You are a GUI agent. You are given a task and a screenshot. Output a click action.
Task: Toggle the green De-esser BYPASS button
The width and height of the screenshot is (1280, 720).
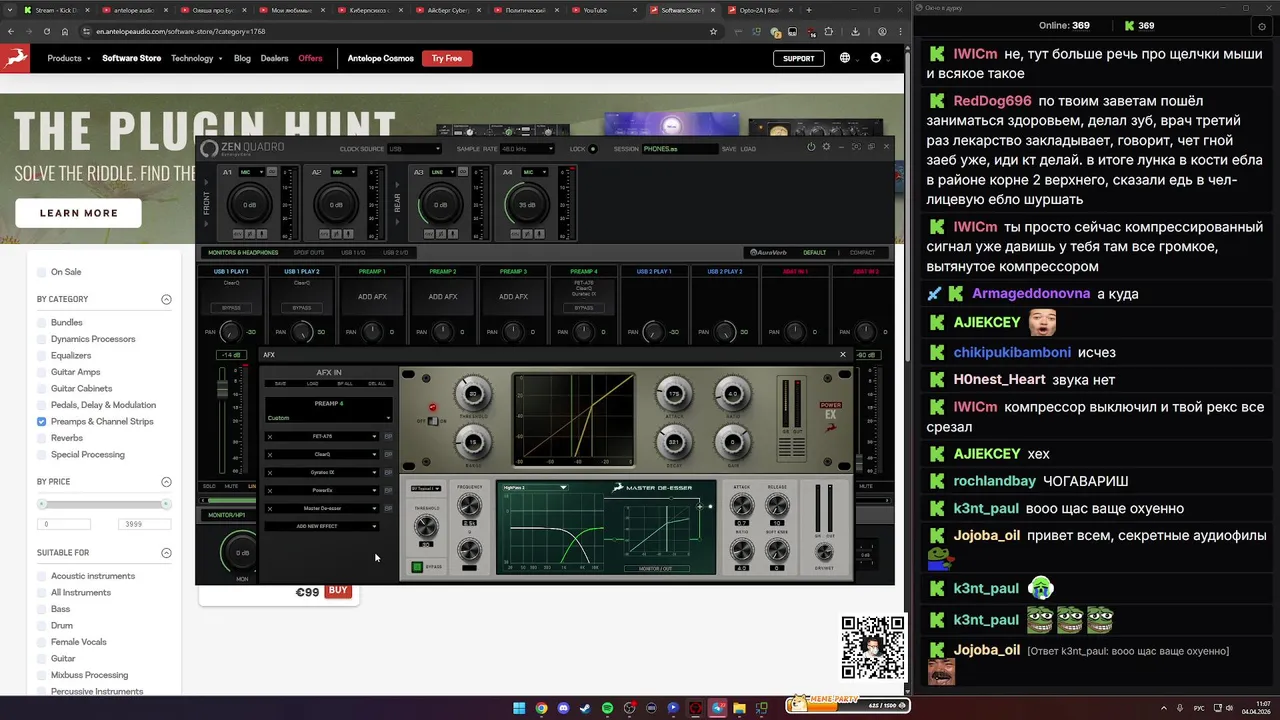[417, 567]
